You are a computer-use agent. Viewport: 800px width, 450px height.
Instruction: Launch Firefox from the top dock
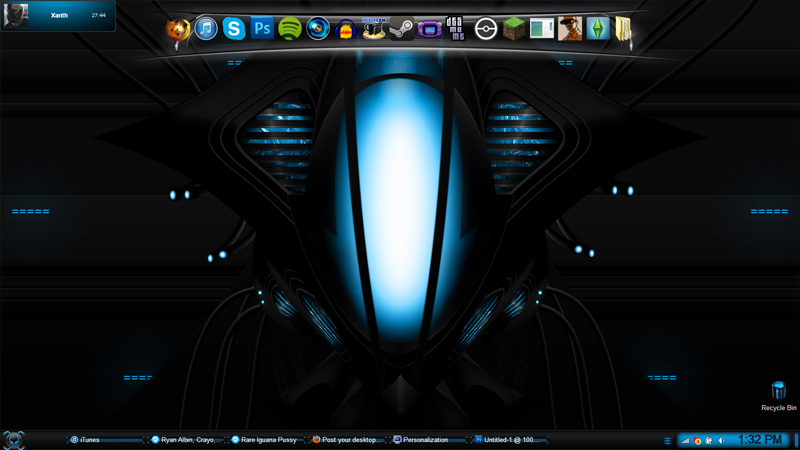[x=178, y=30]
